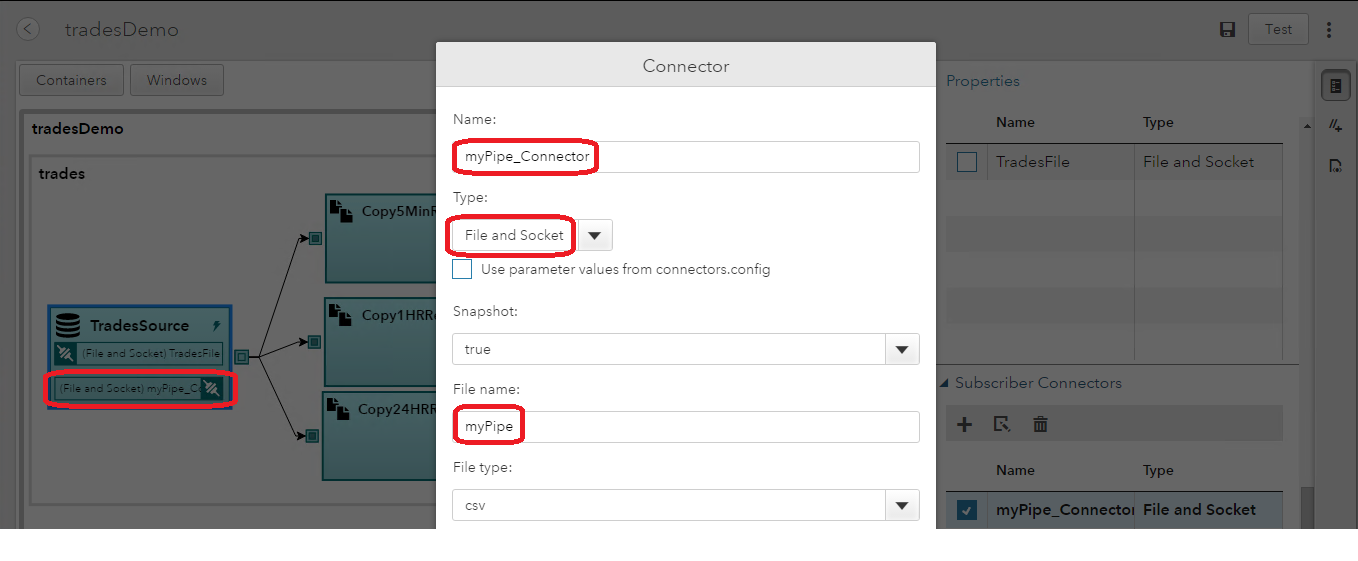
Task: Click the back arrow beside tradesDemo
Action: coord(28,29)
